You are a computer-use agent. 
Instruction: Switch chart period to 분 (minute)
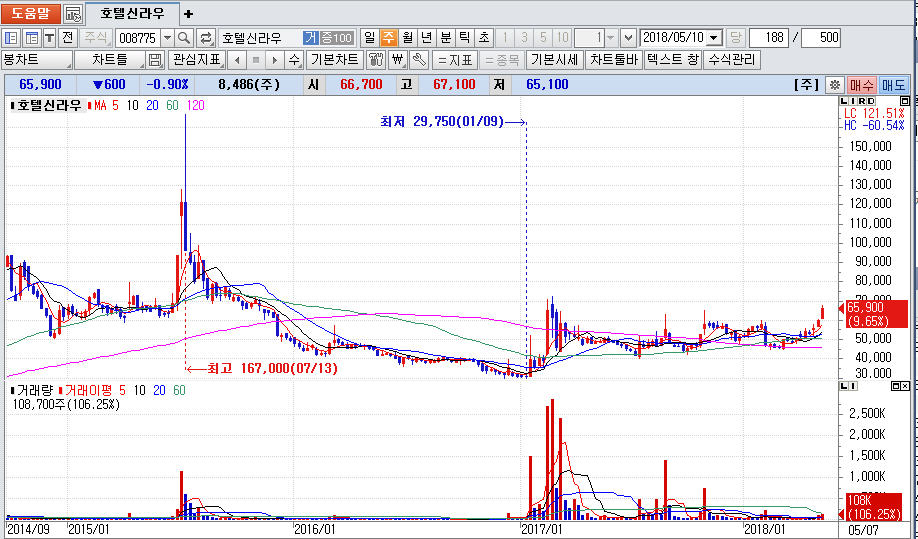pyautogui.click(x=446, y=37)
